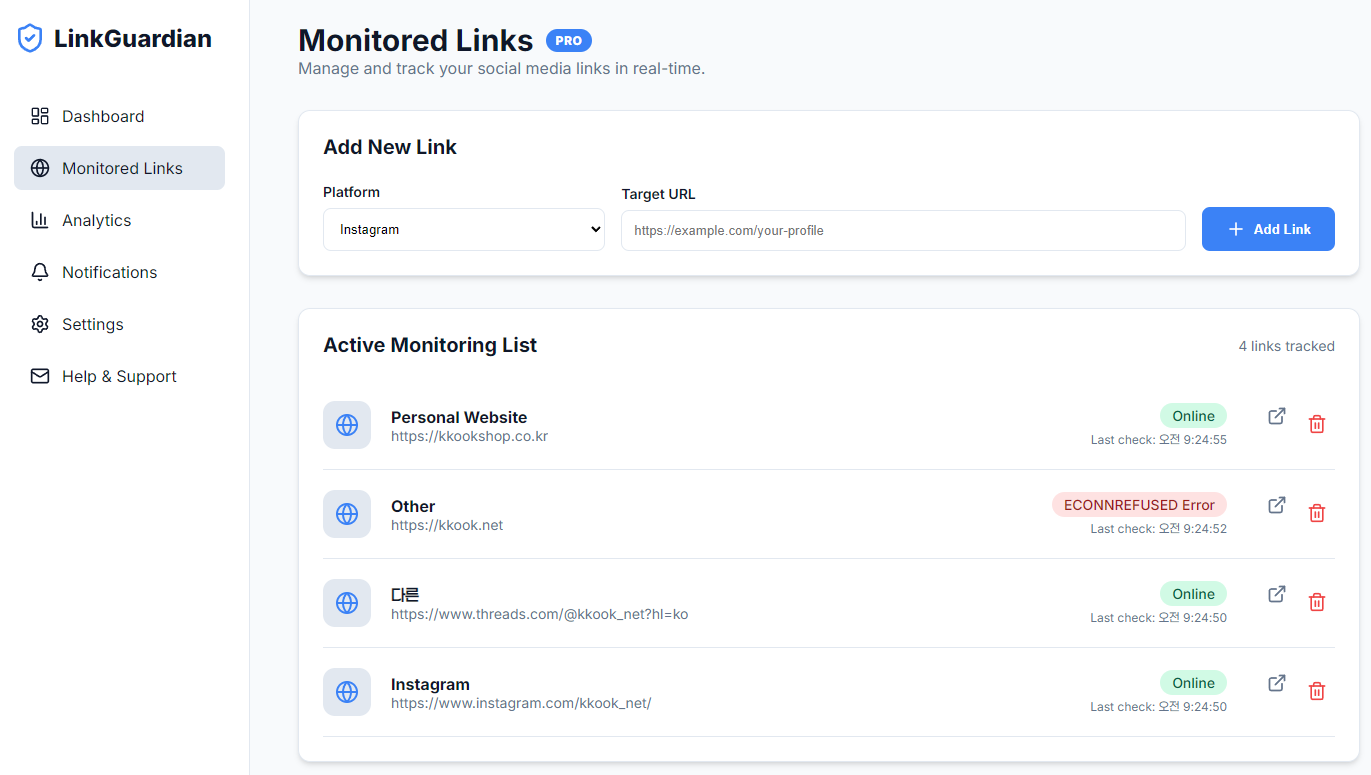Open Notifications via the bell icon

[40, 272]
